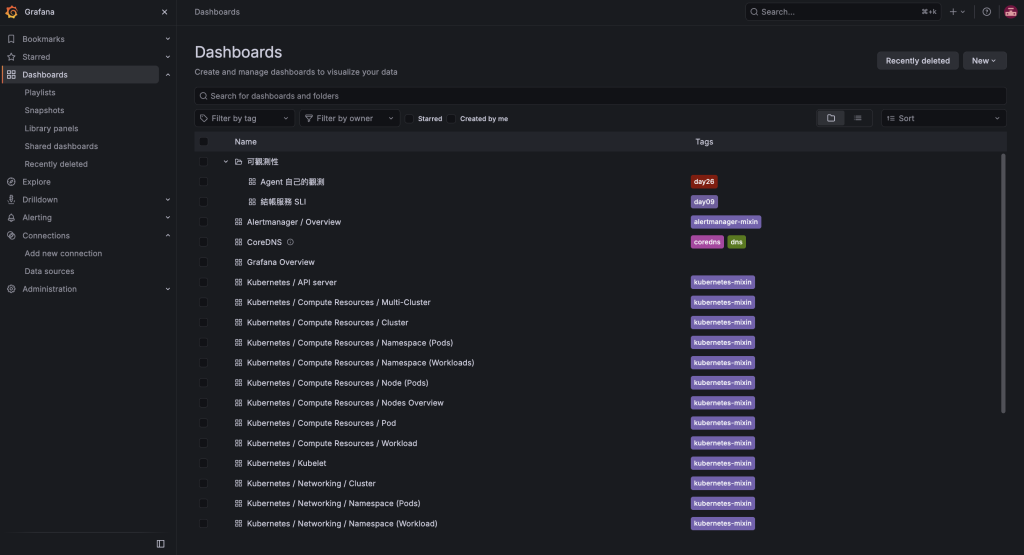The width and height of the screenshot is (1024, 555).
Task: Click the Bookmarks icon in sidebar
Action: [x=11, y=39]
